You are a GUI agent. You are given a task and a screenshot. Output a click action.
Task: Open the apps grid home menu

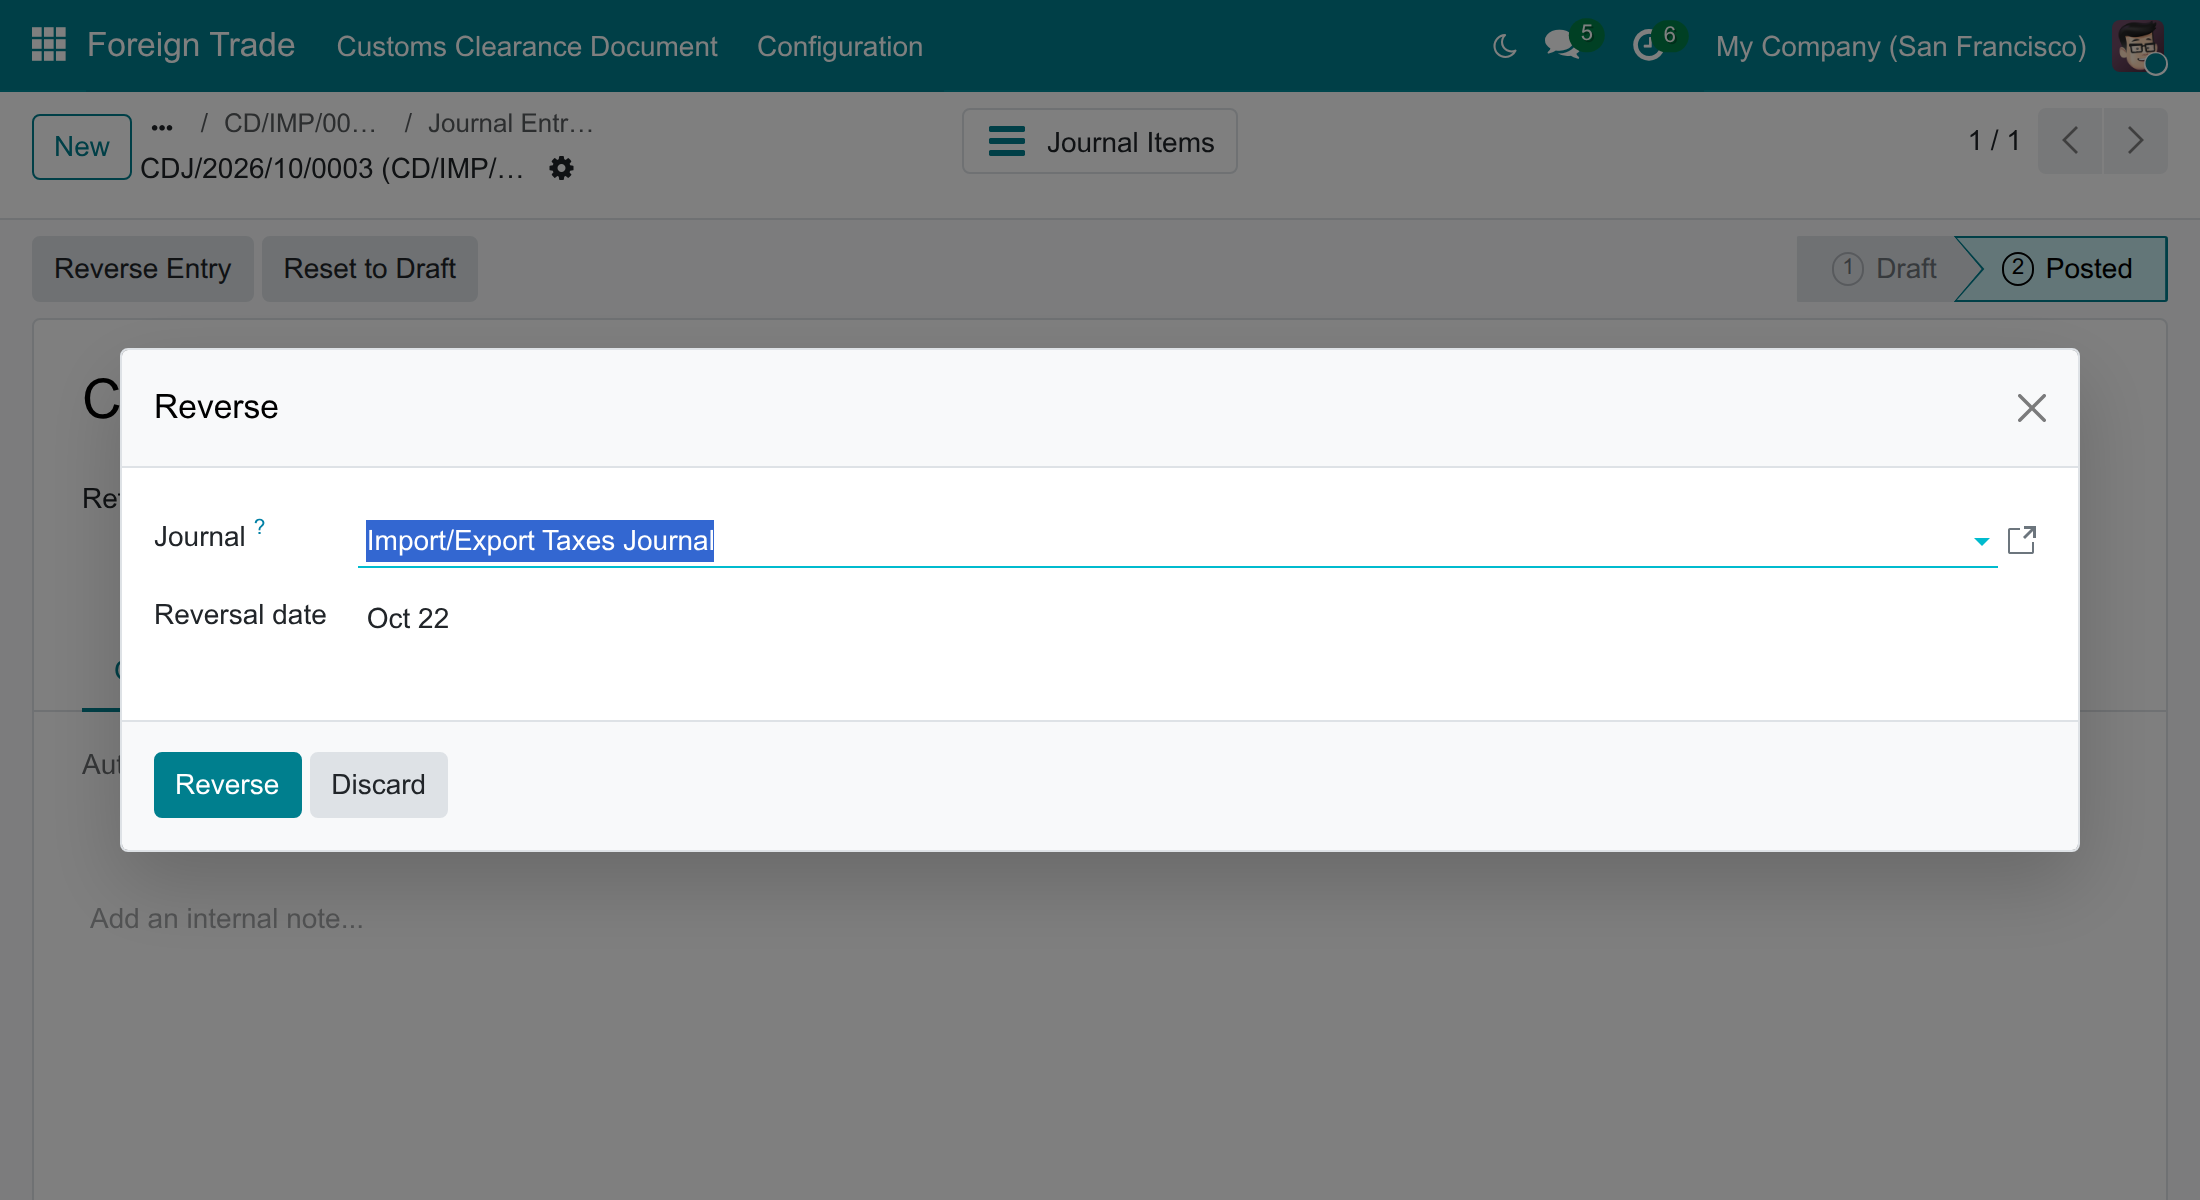[48, 45]
